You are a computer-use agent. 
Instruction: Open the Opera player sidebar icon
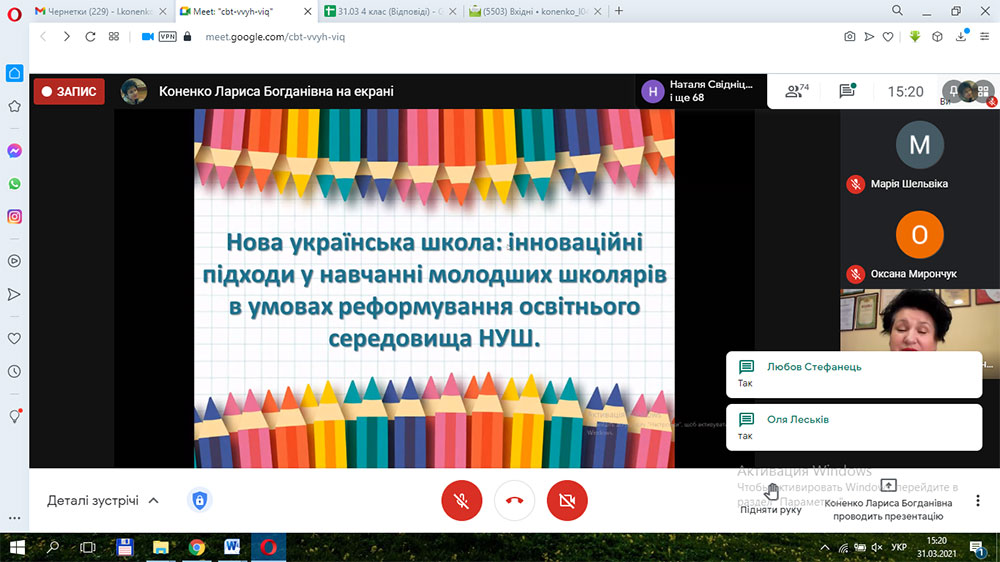(14, 261)
